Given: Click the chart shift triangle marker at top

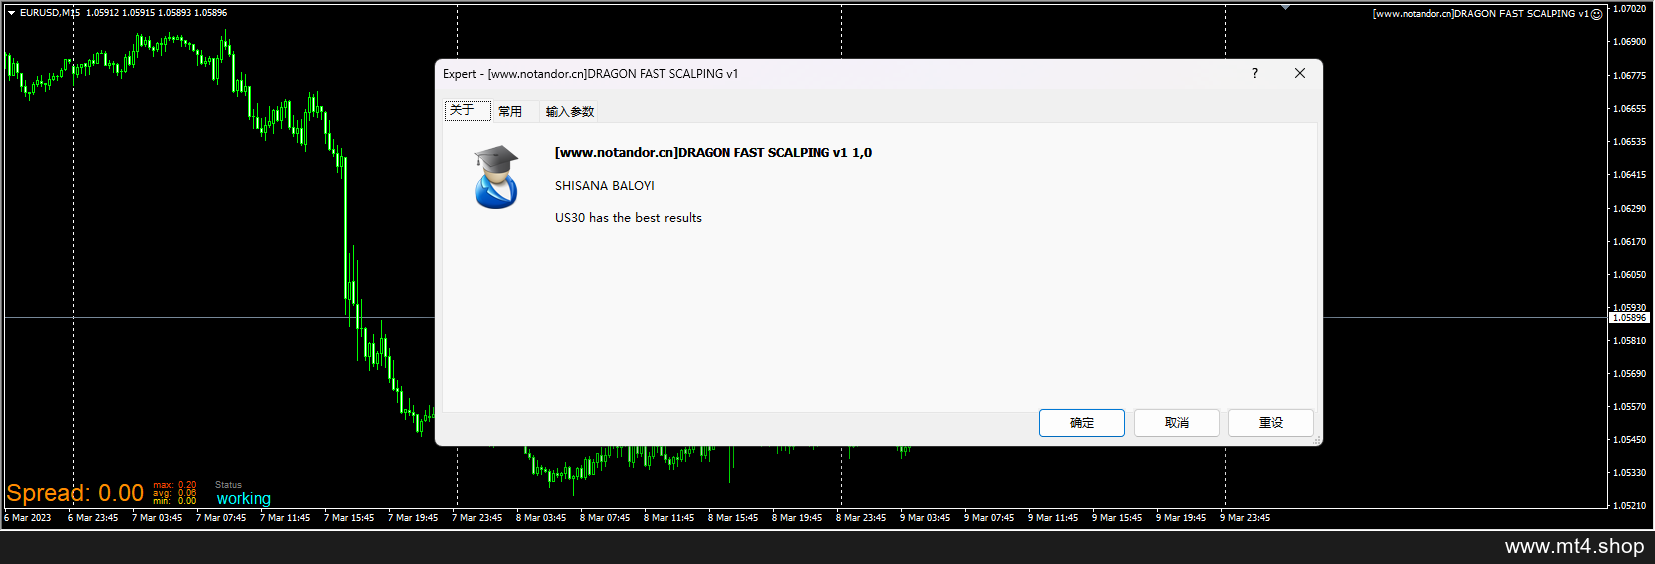Looking at the screenshot, I should (1285, 8).
